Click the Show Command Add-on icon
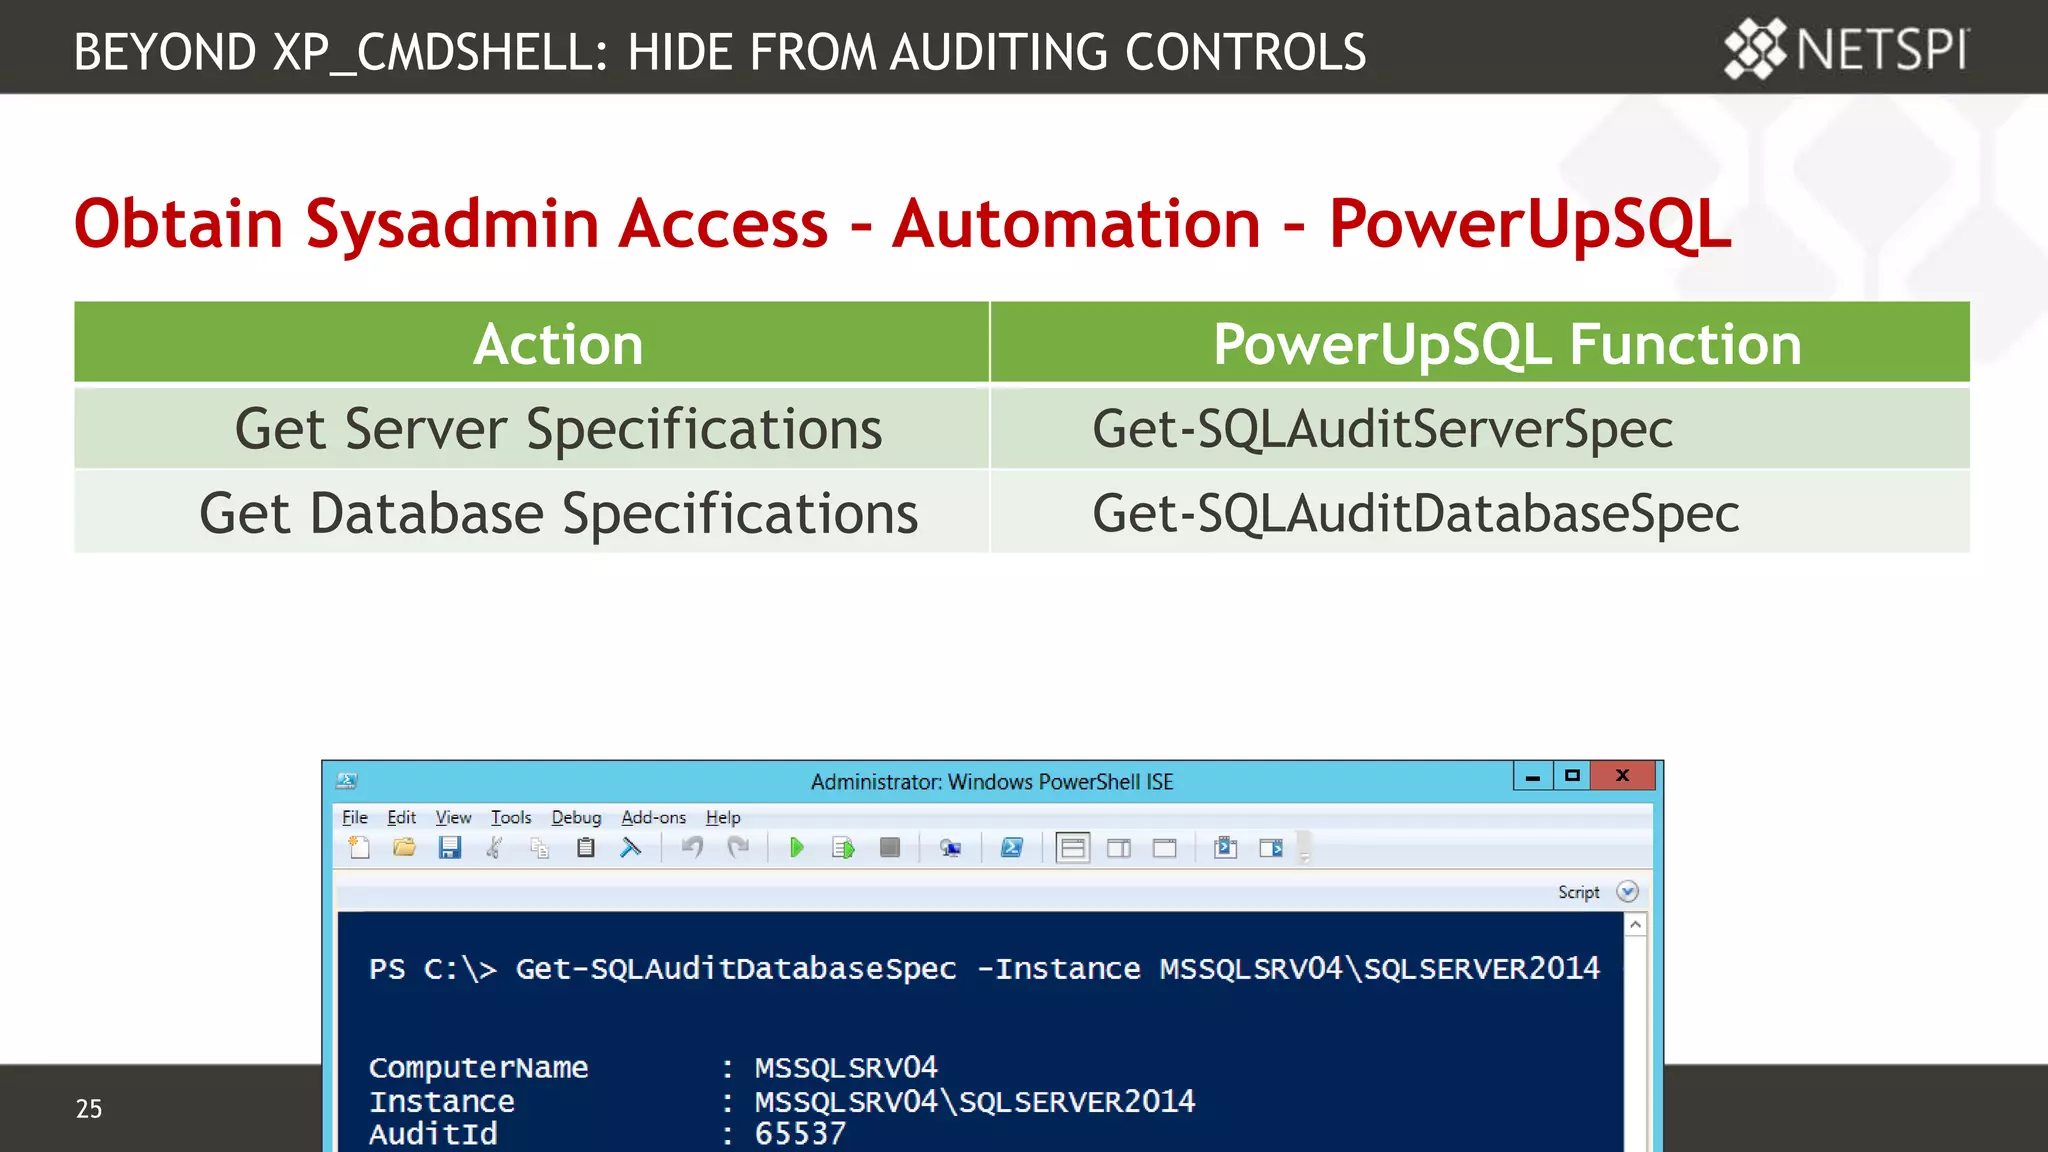The width and height of the screenshot is (2048, 1152). [1271, 848]
